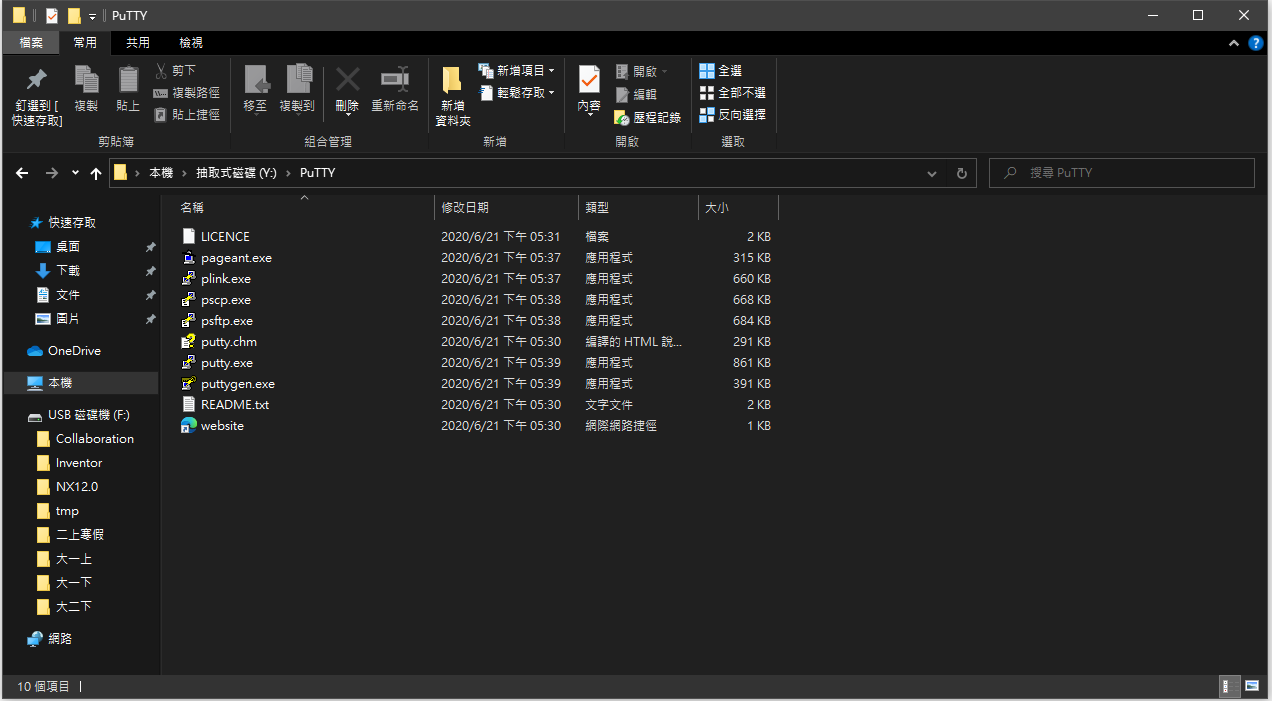Select the website shortcut icon
1272x701 pixels.
(x=189, y=426)
